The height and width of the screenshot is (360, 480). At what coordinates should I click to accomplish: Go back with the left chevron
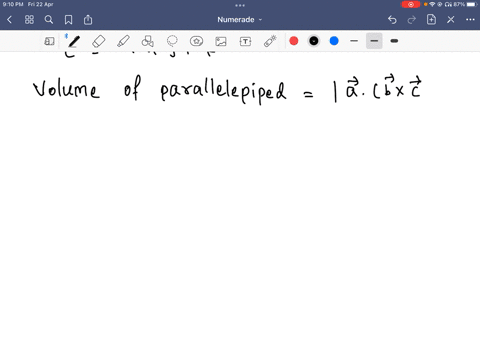(x=9, y=20)
